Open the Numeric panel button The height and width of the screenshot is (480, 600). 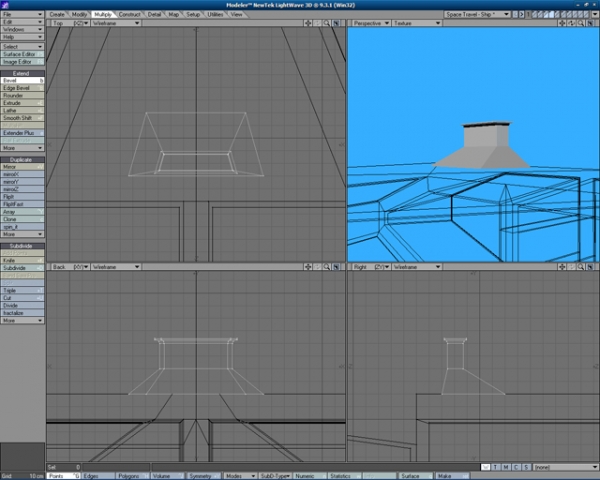[x=309, y=476]
